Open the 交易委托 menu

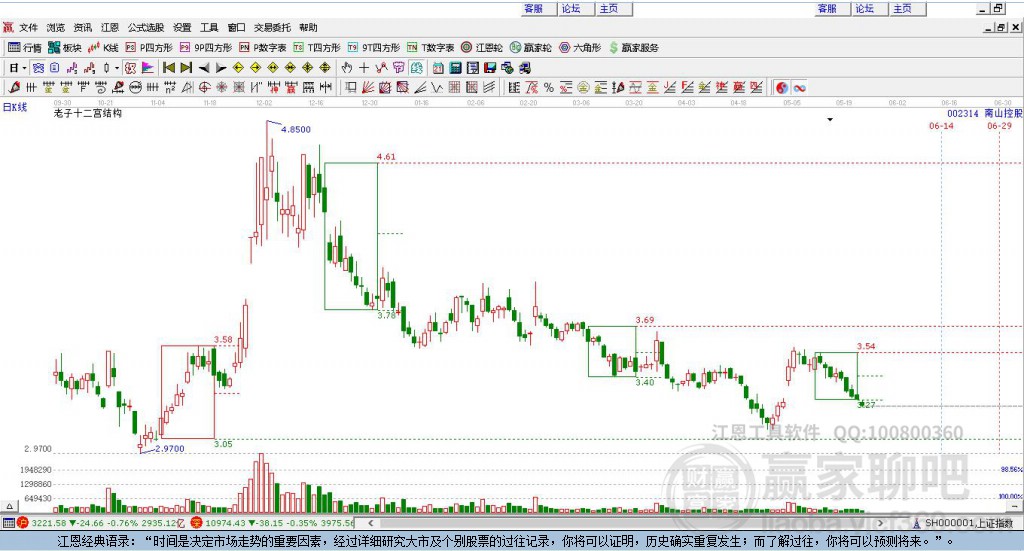coord(272,27)
